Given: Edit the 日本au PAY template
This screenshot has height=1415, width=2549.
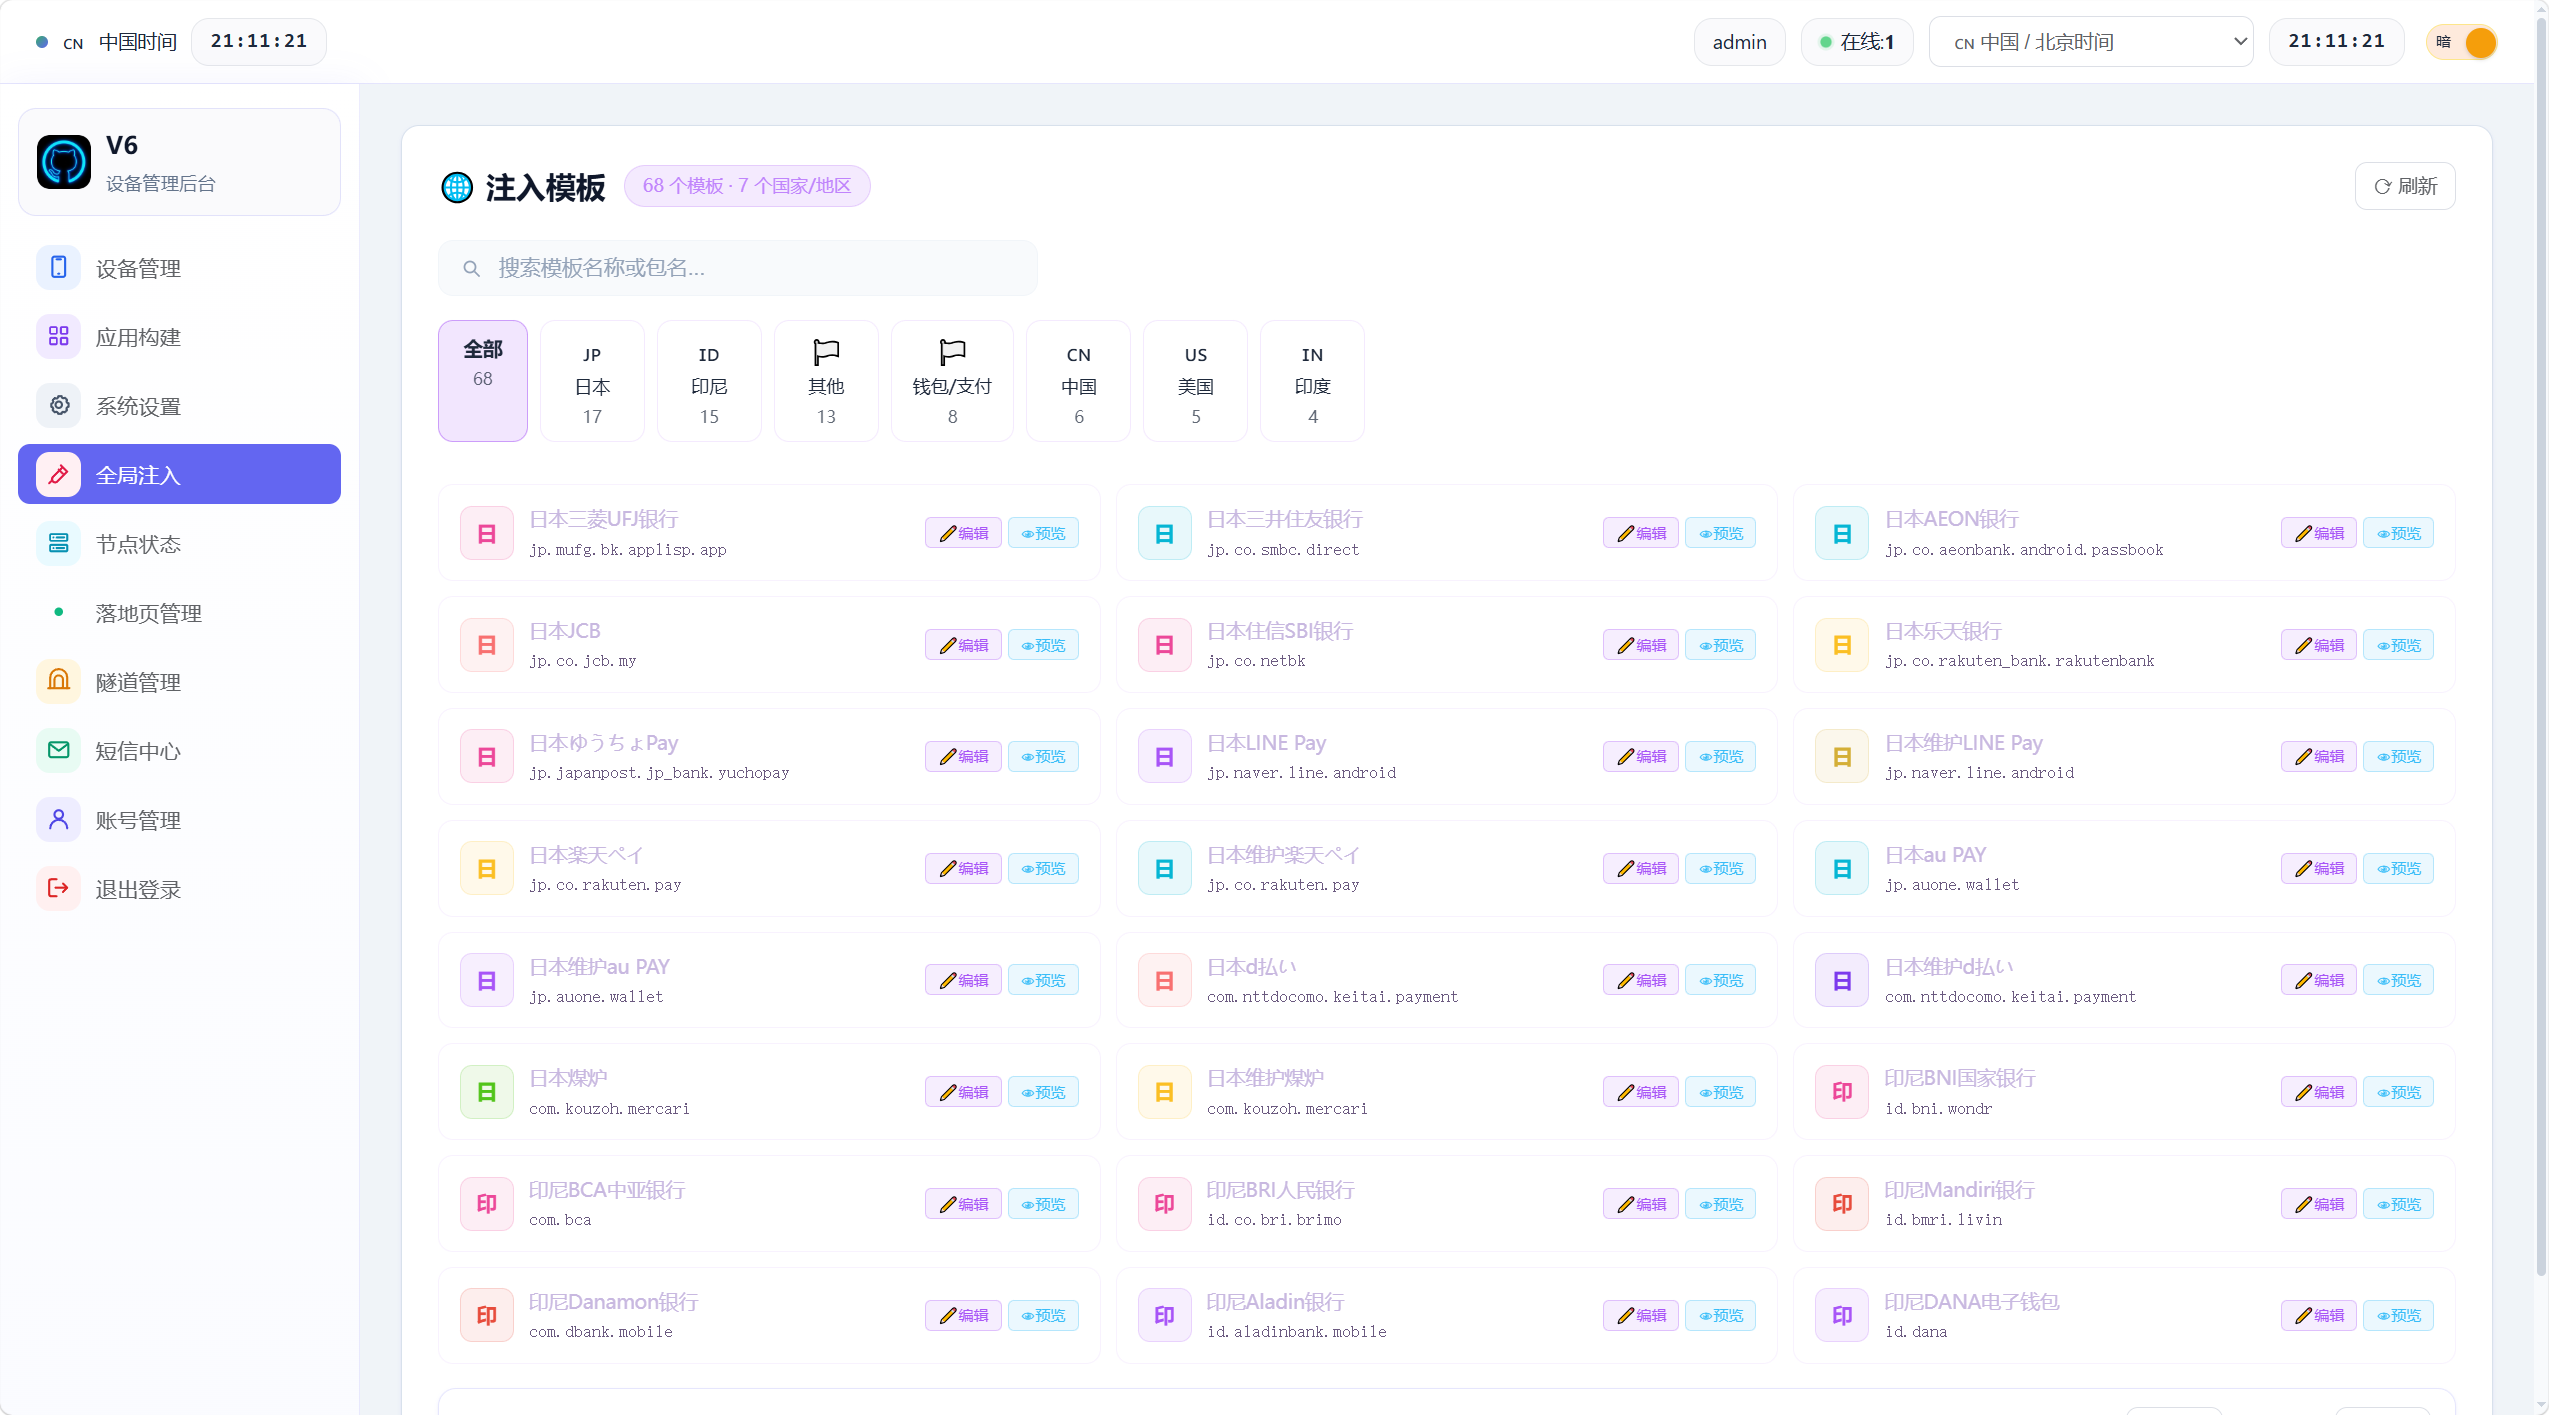Looking at the screenshot, I should [2320, 868].
